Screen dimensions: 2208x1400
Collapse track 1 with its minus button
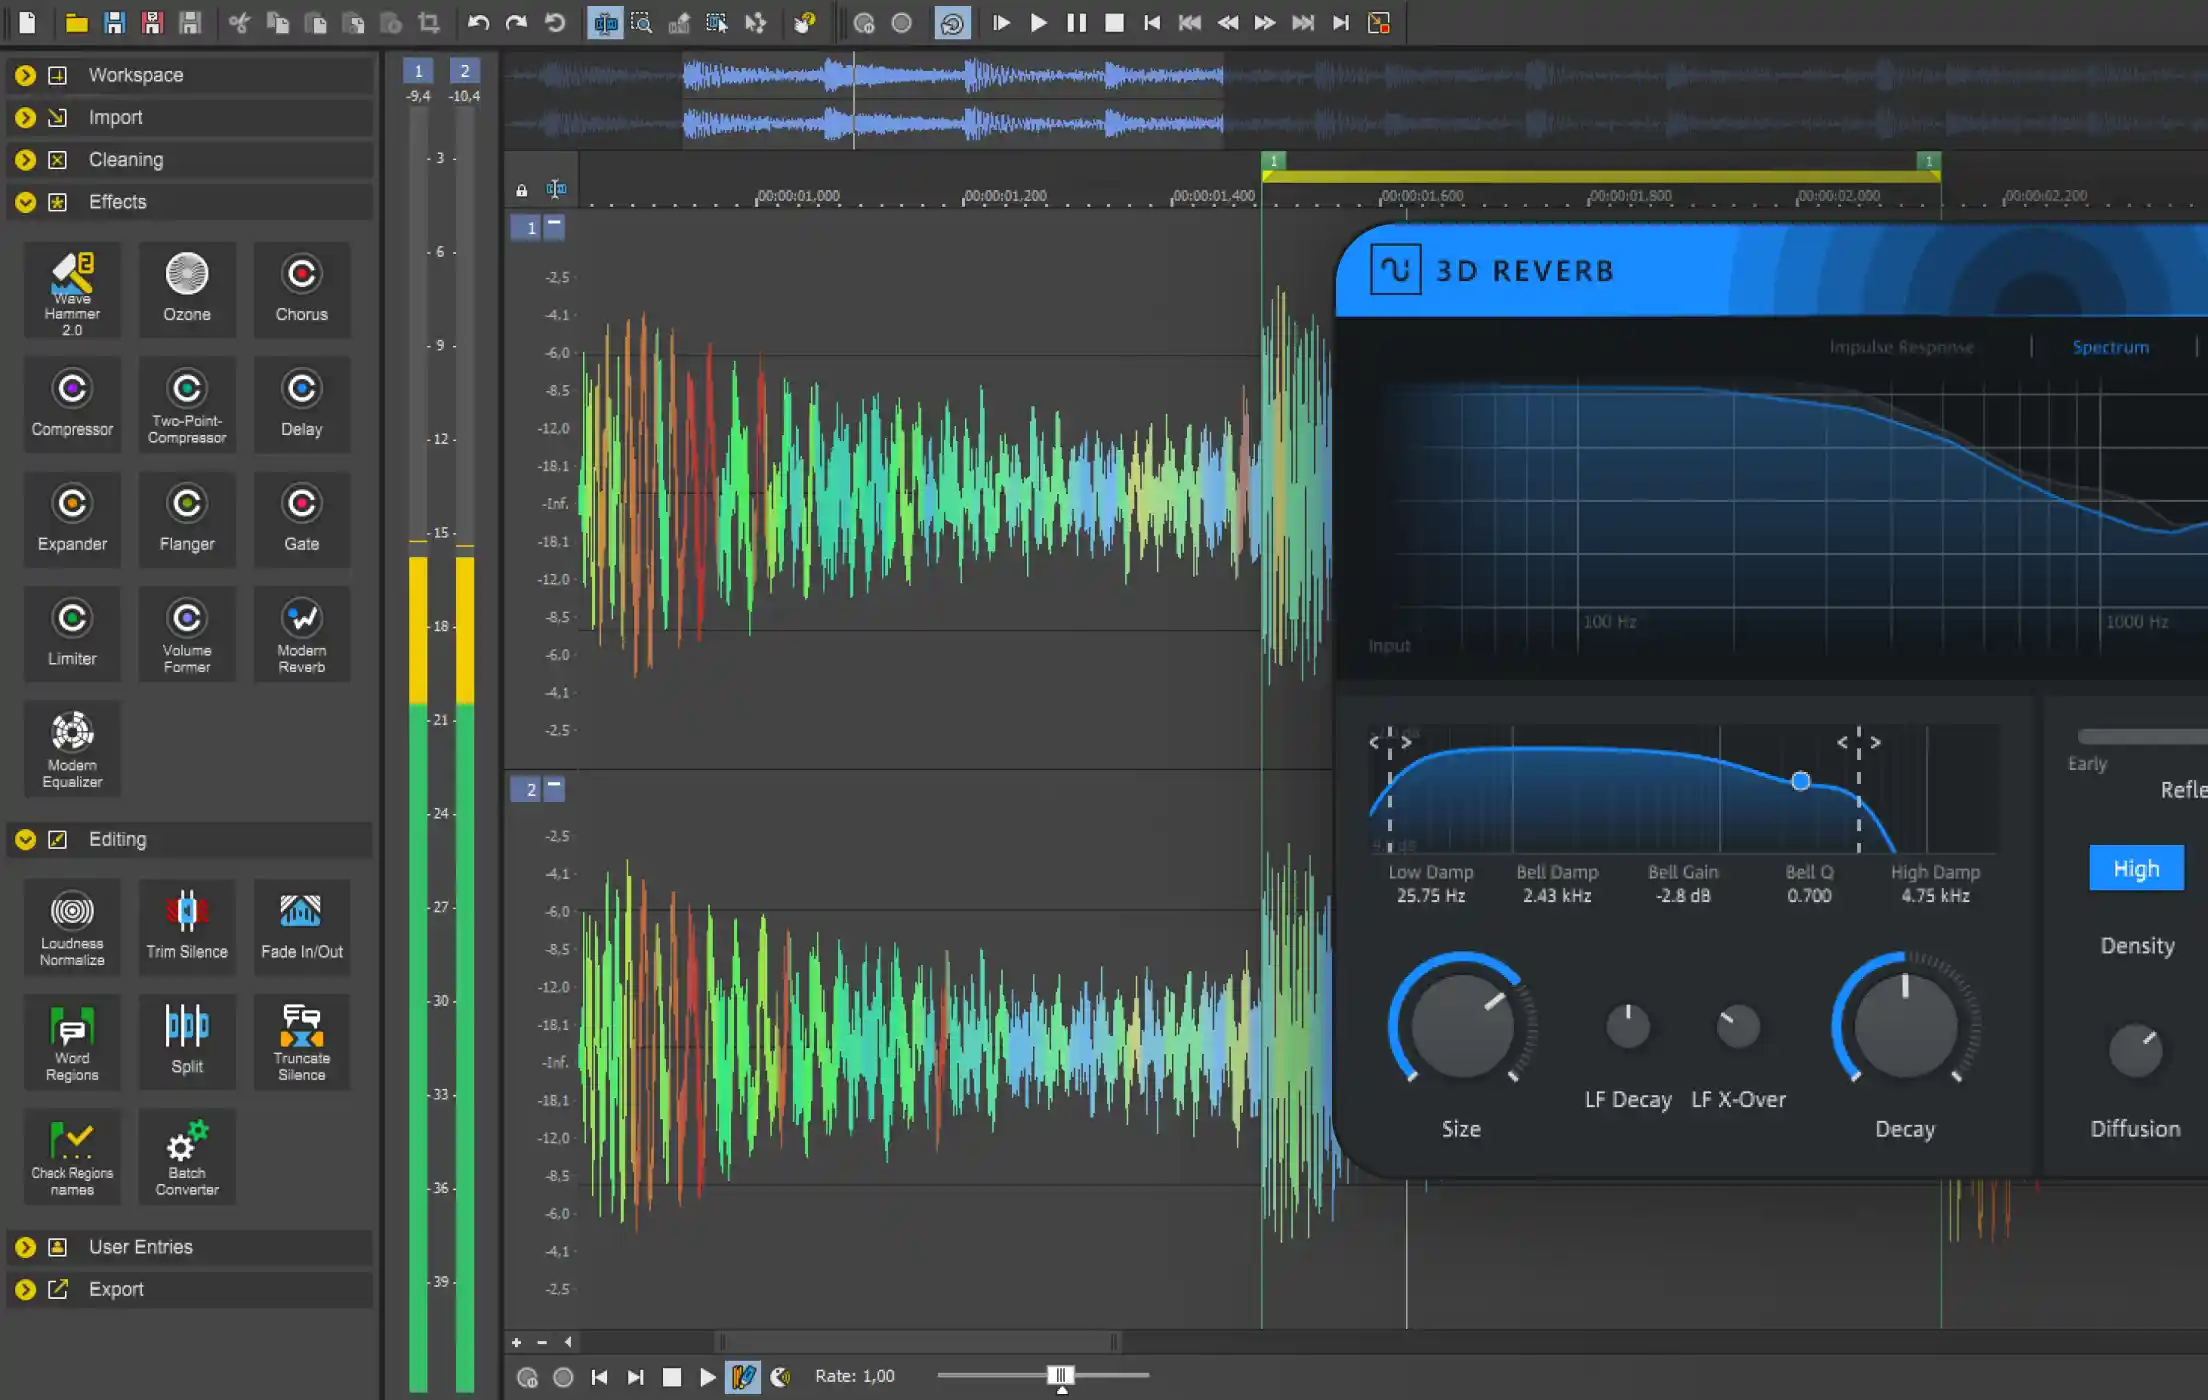coord(554,227)
